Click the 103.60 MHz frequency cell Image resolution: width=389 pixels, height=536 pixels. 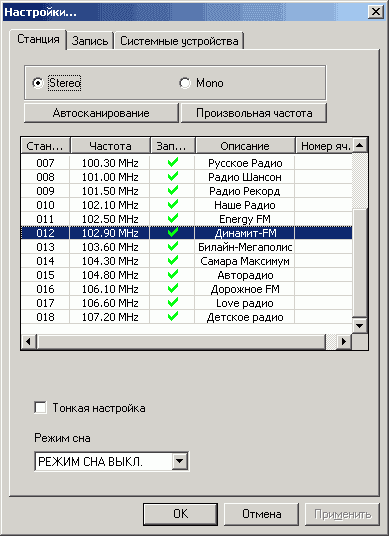pyautogui.click(x=110, y=247)
